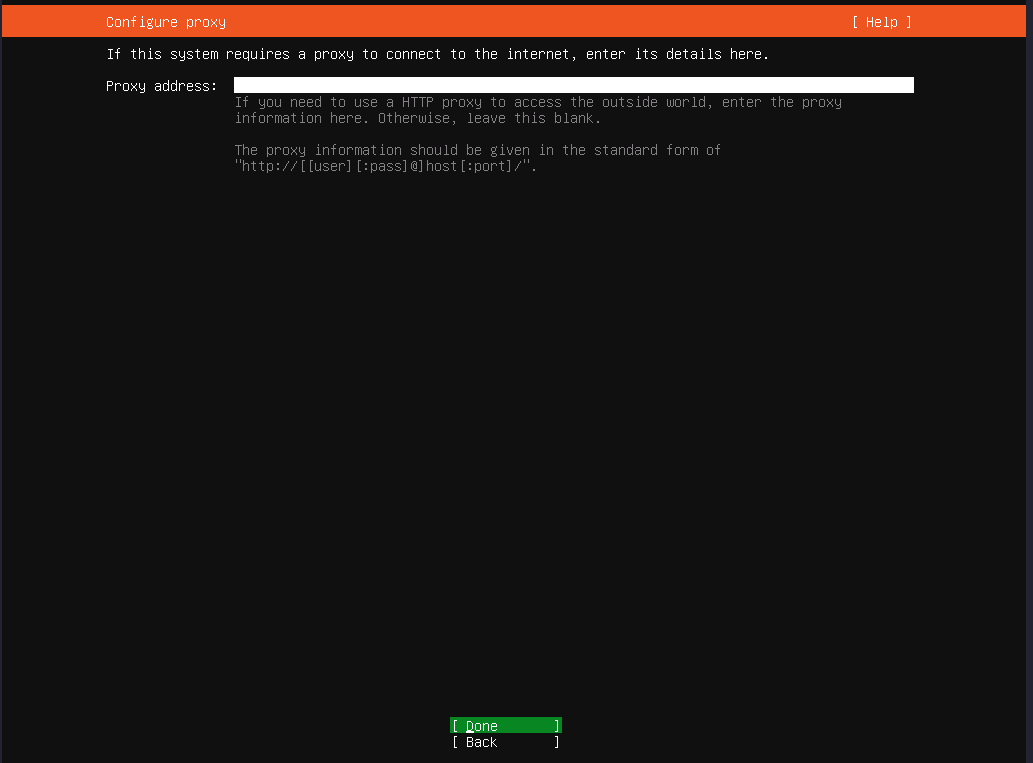Image resolution: width=1033 pixels, height=763 pixels.
Task: Click the [:pass] segment of the URL format
Action: click(381, 166)
